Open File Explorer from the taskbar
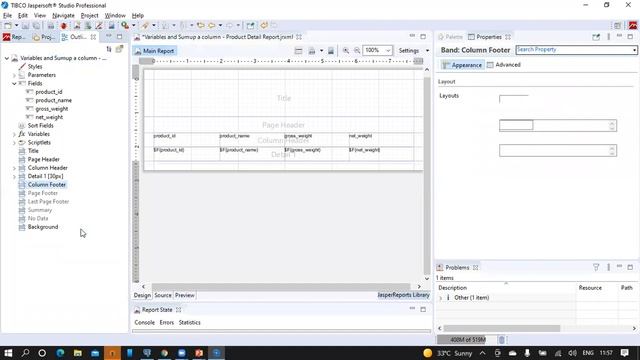This screenshot has height=360, width=640. click(x=78, y=353)
